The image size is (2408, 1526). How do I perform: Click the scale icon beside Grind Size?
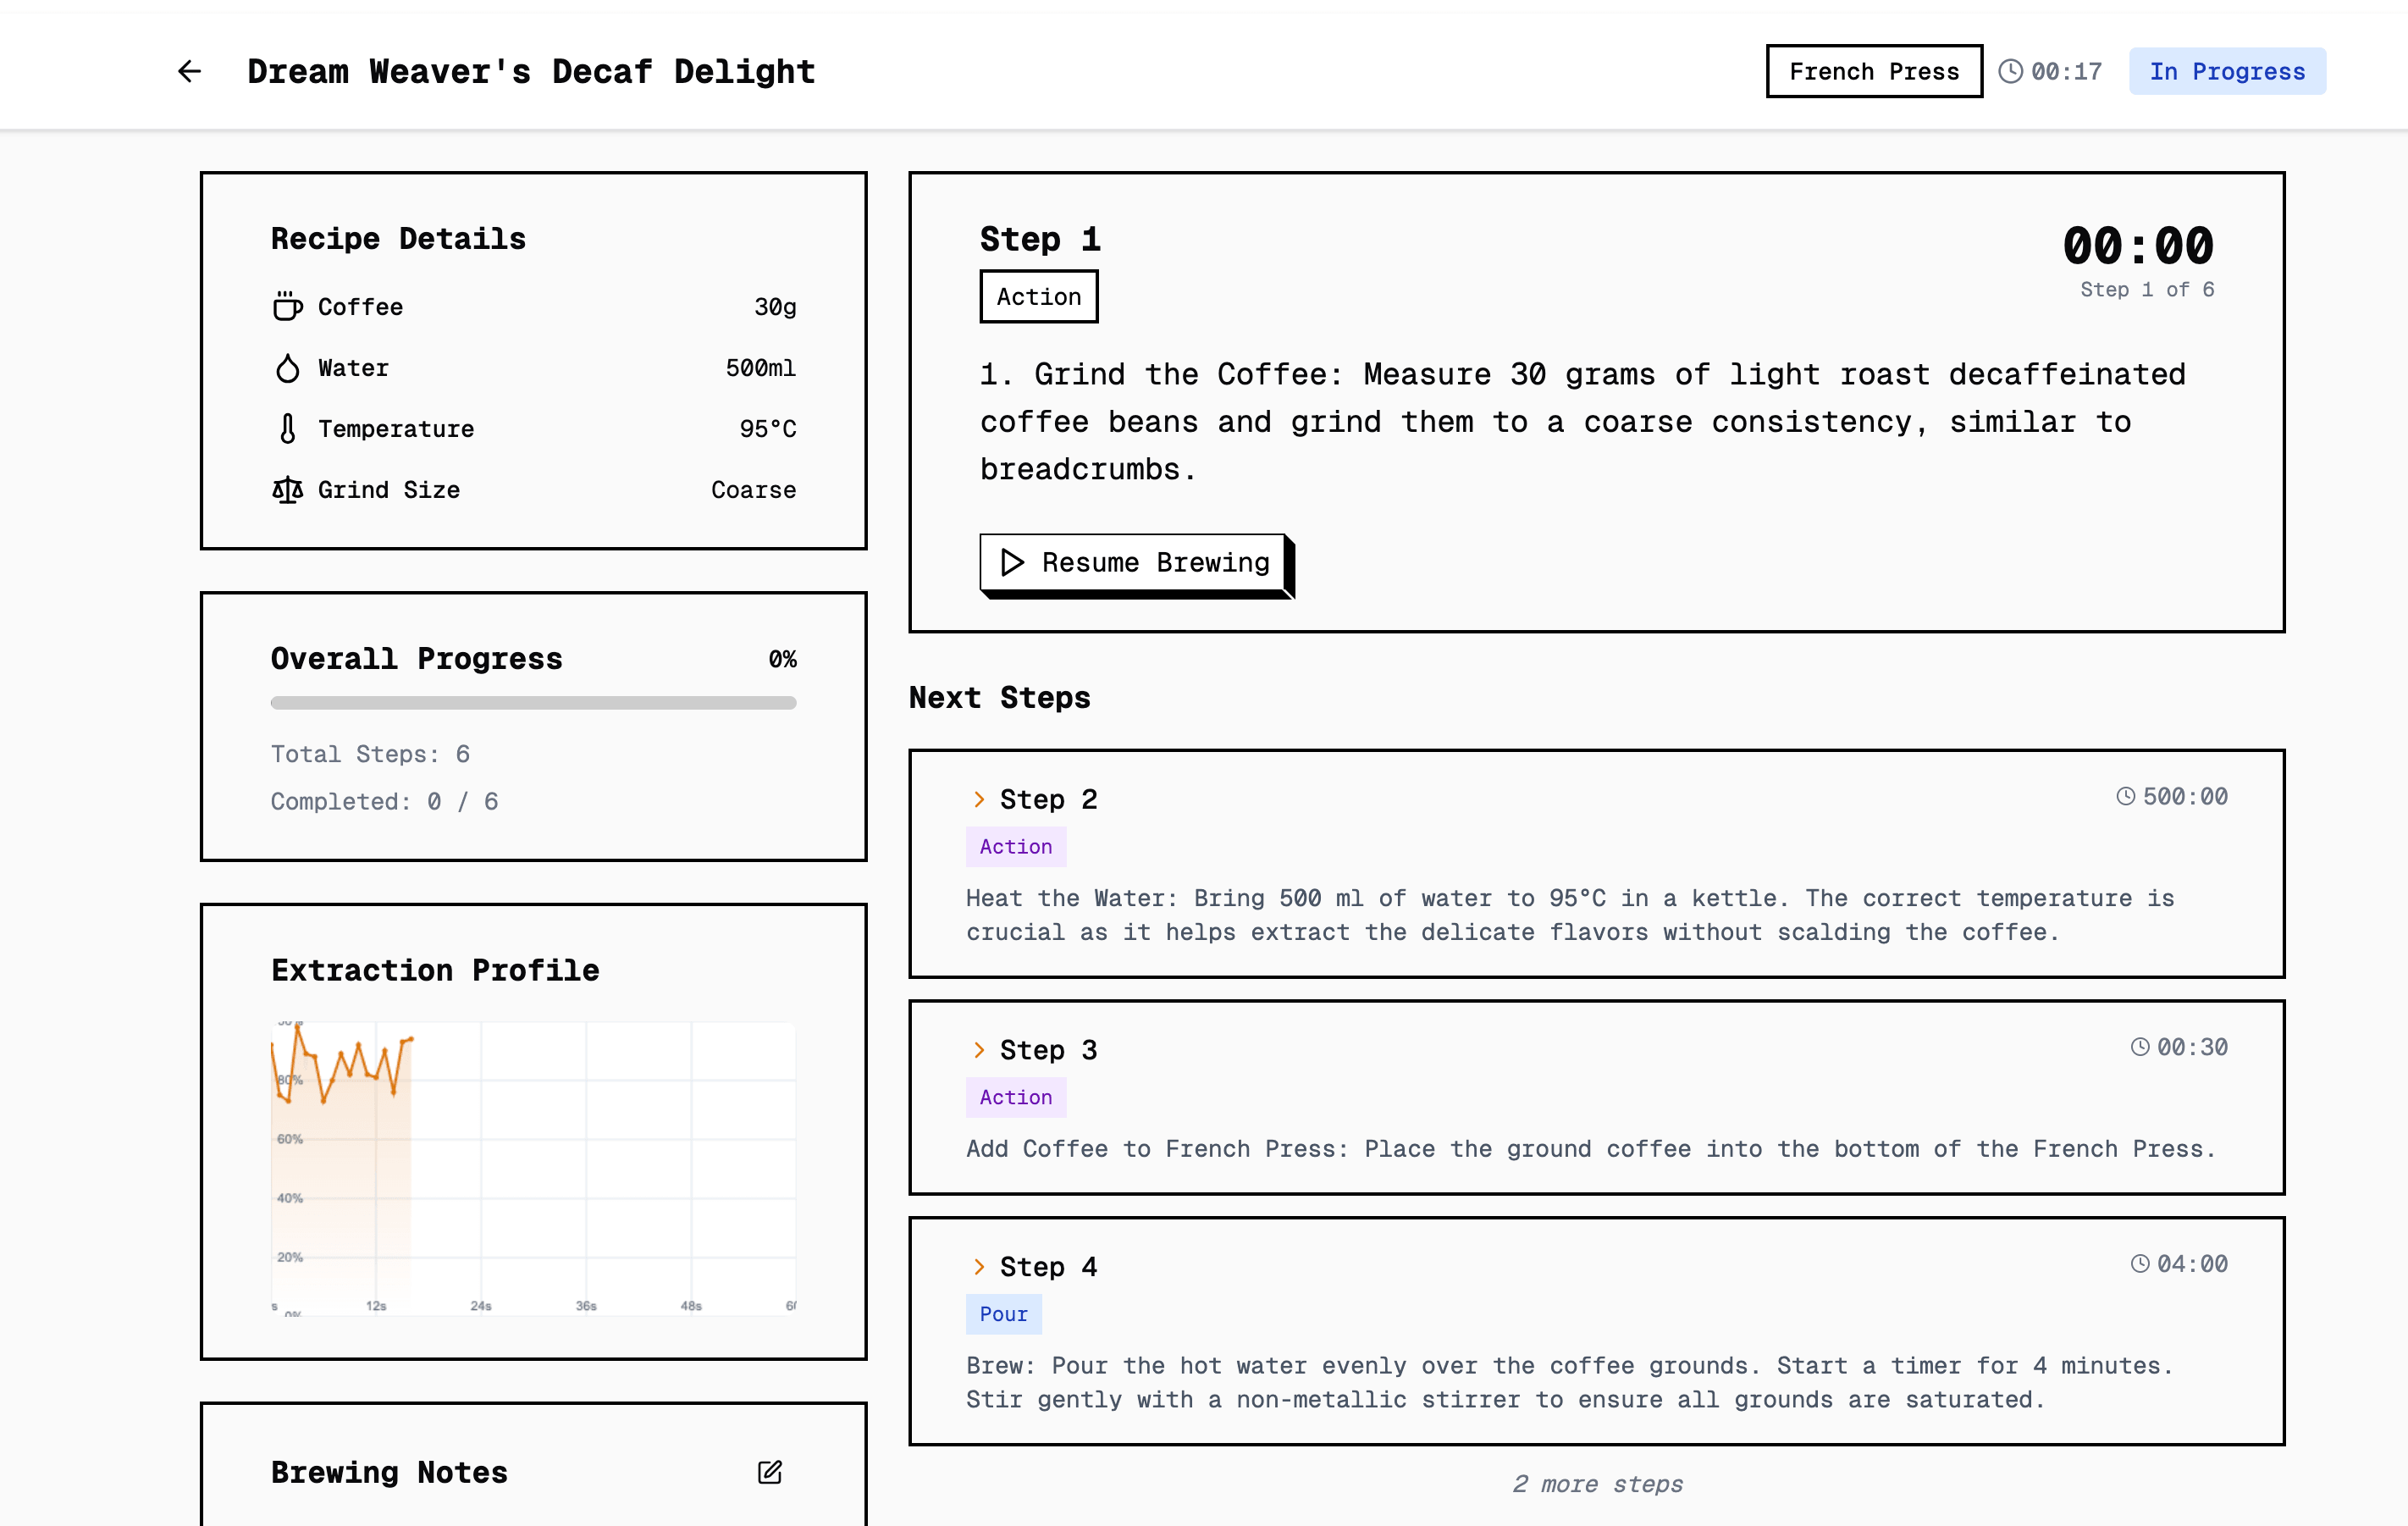287,489
